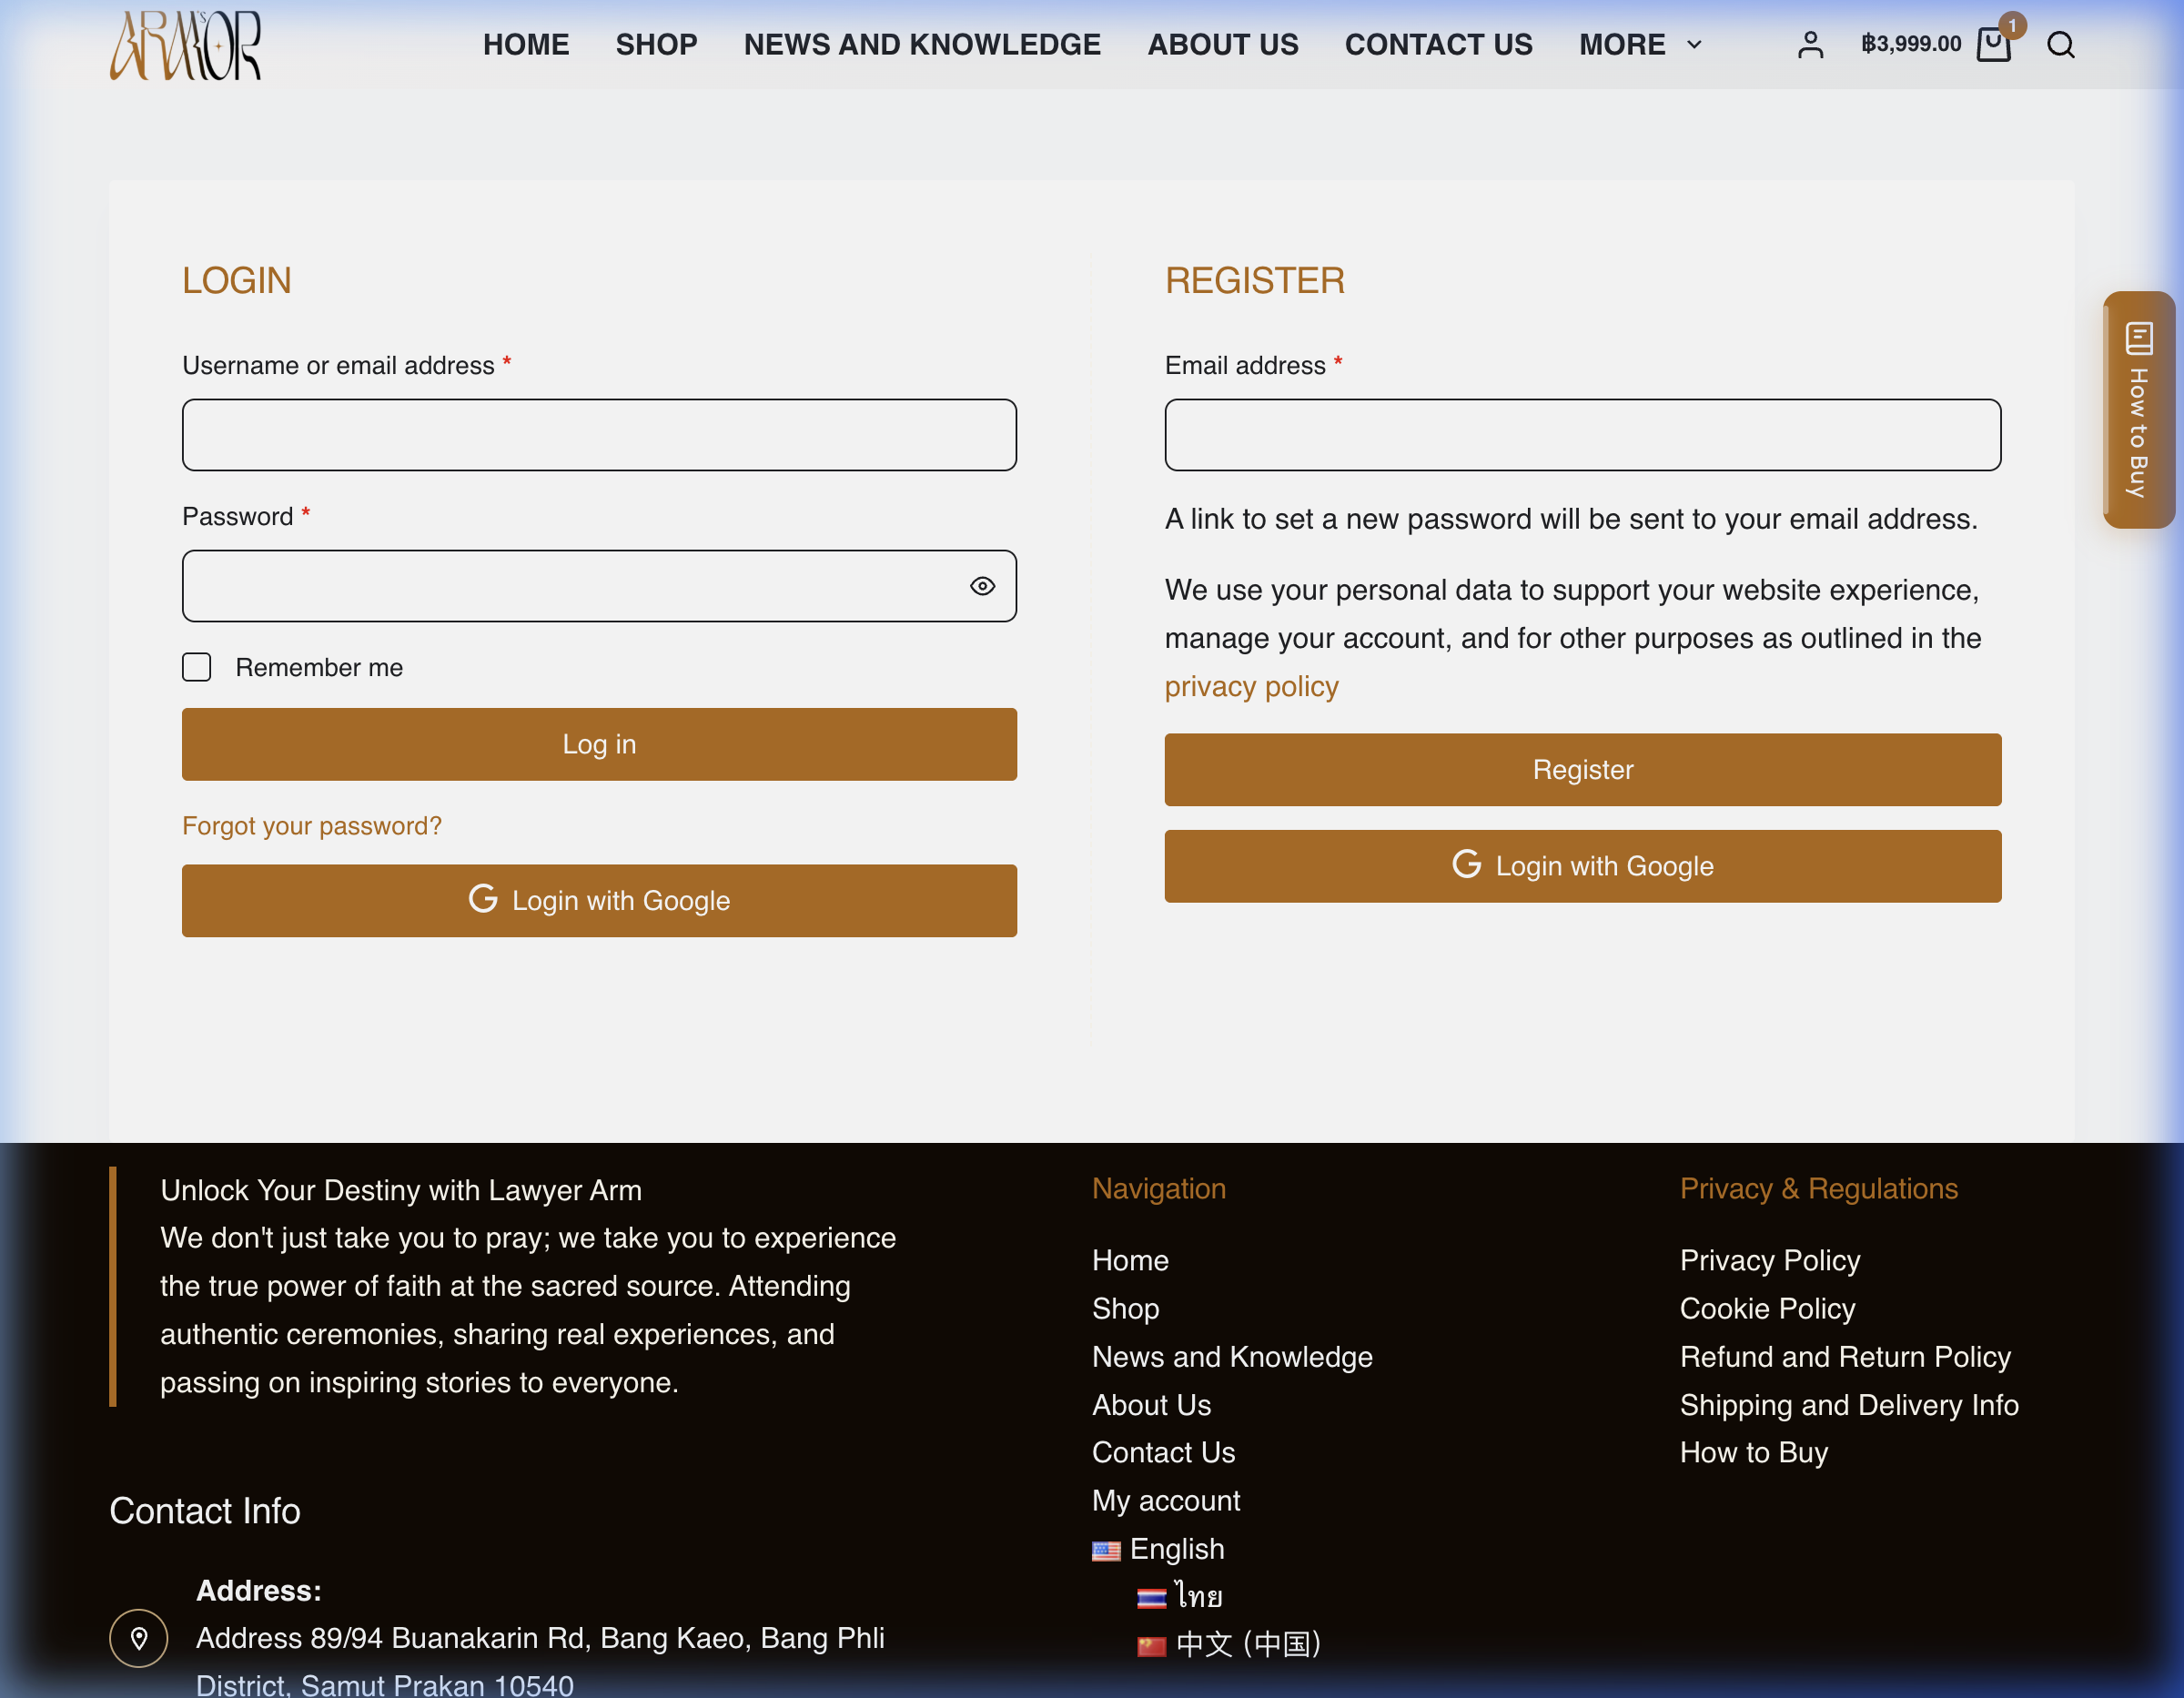Screen dimensions: 2184x1698
Task: Enable the Remember me checkbox
Action: click(197, 667)
